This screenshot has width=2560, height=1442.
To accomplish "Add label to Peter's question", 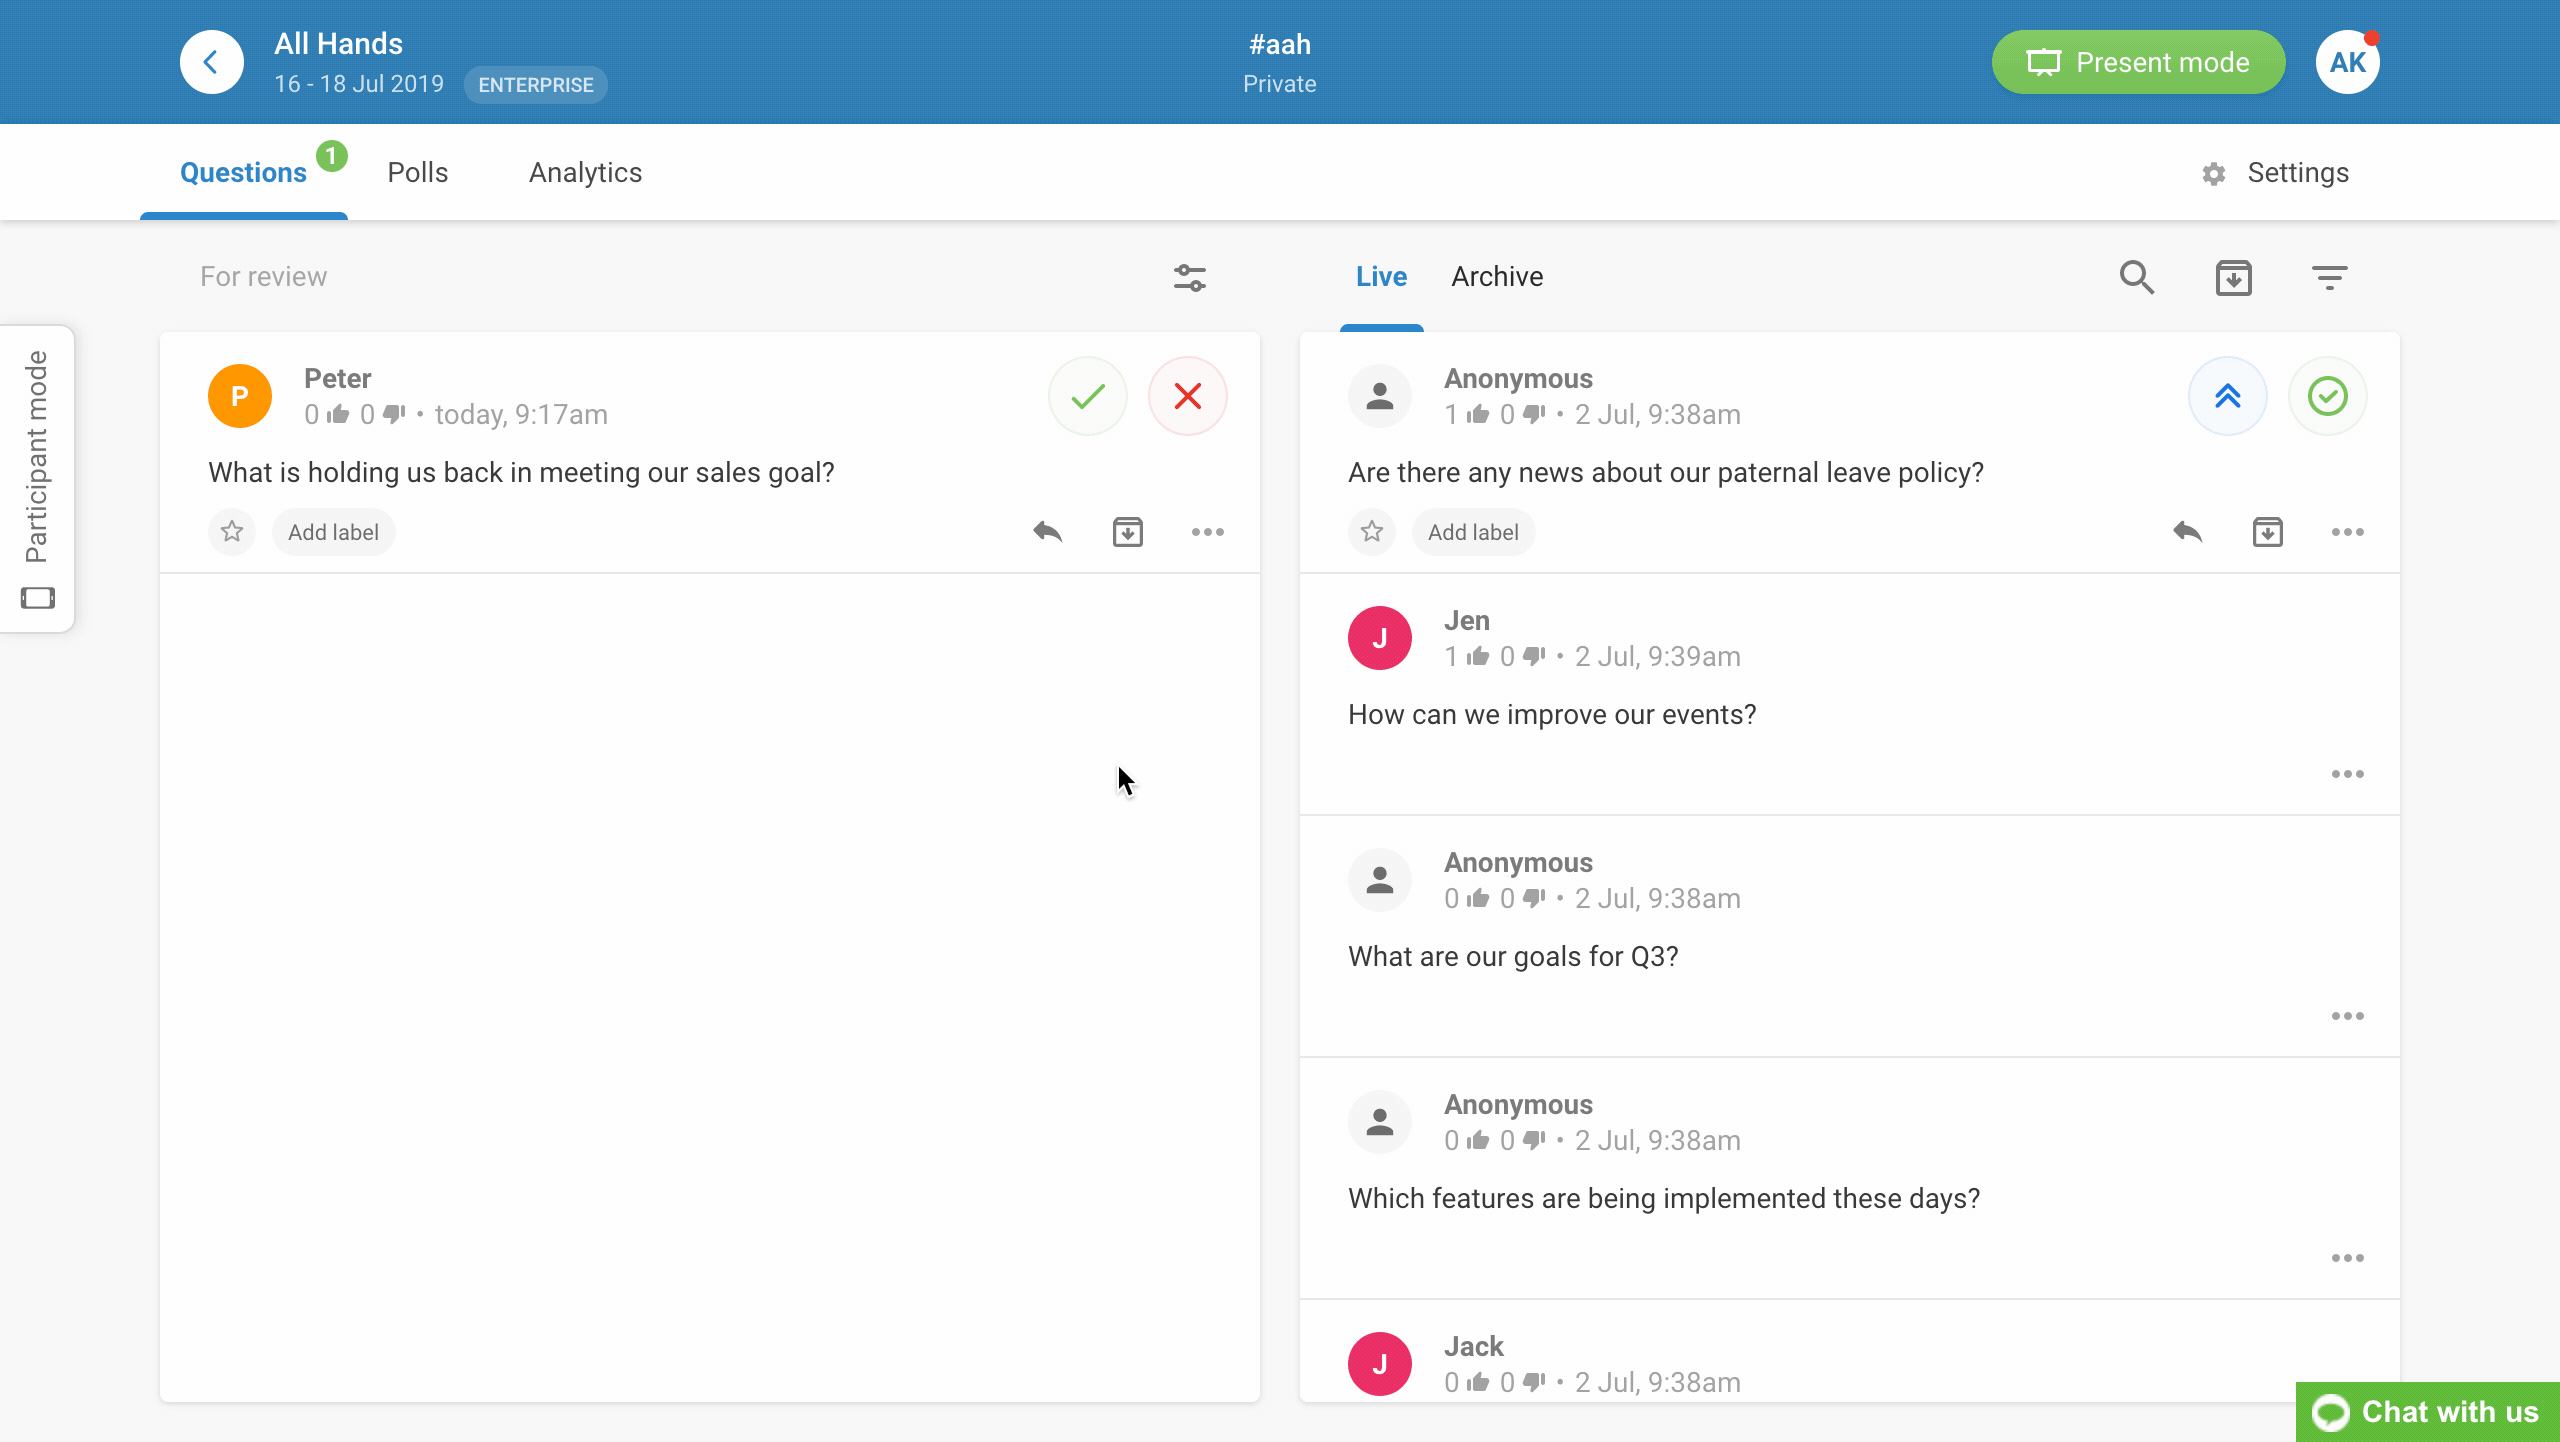I will pos(333,531).
